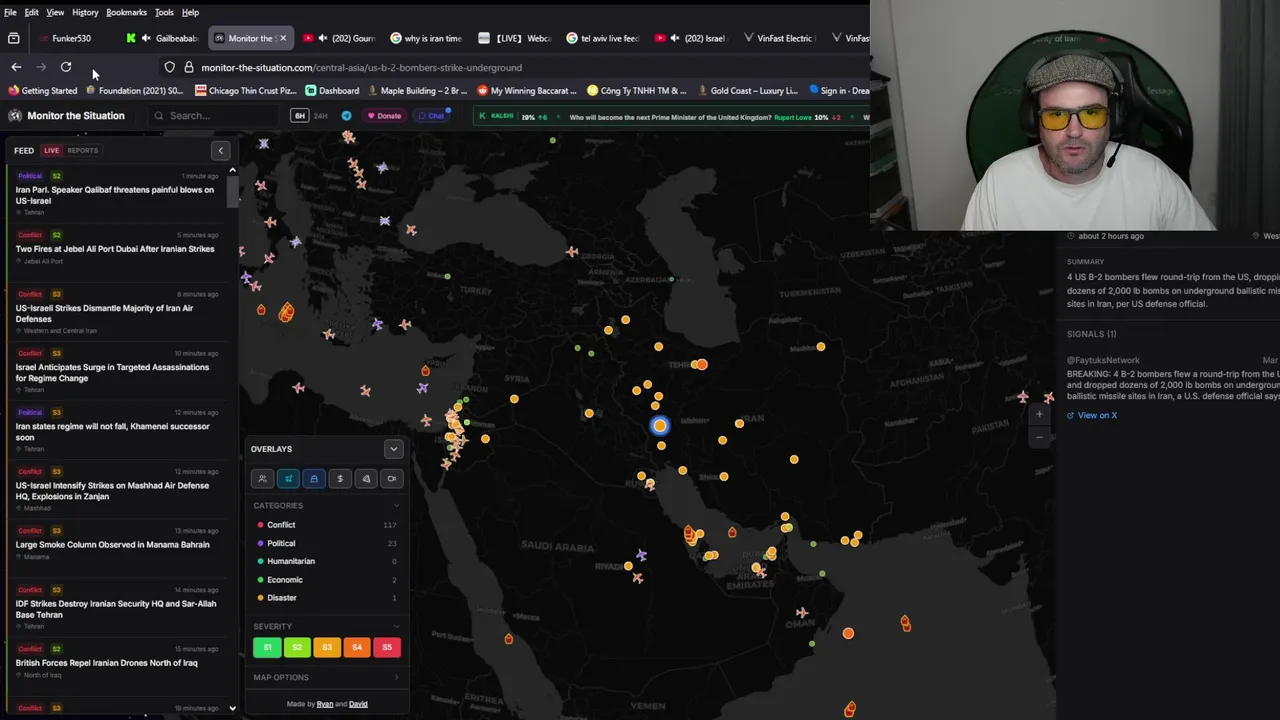Open the Tools menu
The image size is (1280, 720).
tap(164, 12)
